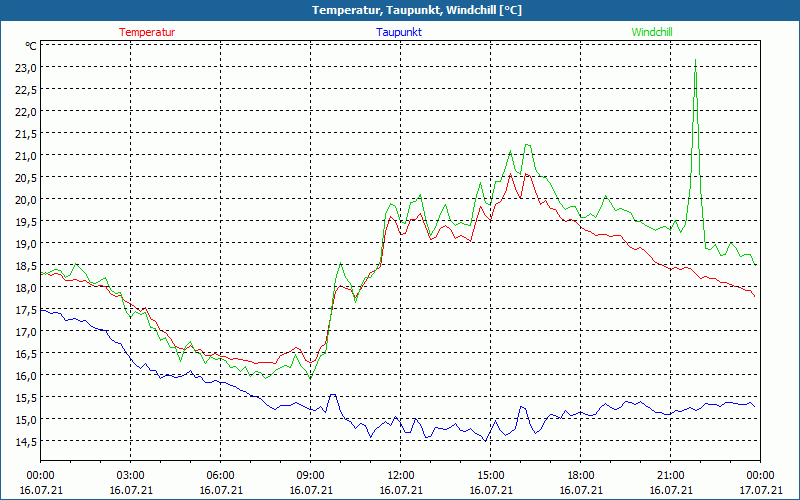Image resolution: width=800 pixels, height=500 pixels.
Task: Click the 23,0 y-axis value
Action: pos(26,67)
